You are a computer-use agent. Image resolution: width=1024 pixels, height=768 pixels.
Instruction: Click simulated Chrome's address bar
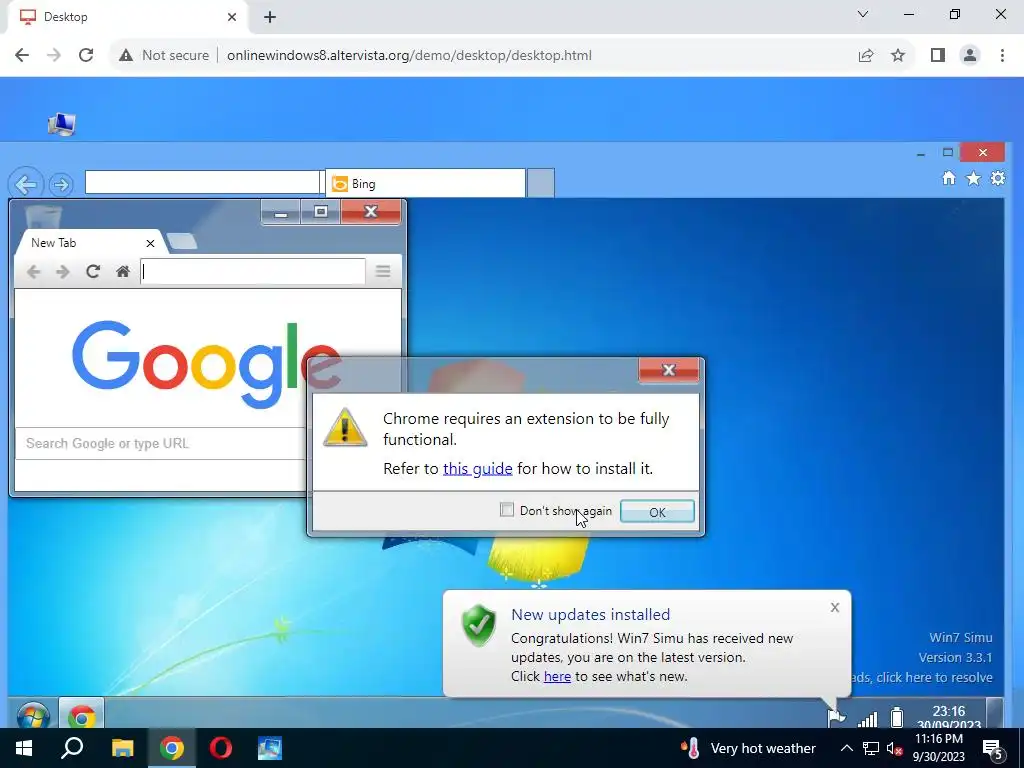[x=253, y=272]
